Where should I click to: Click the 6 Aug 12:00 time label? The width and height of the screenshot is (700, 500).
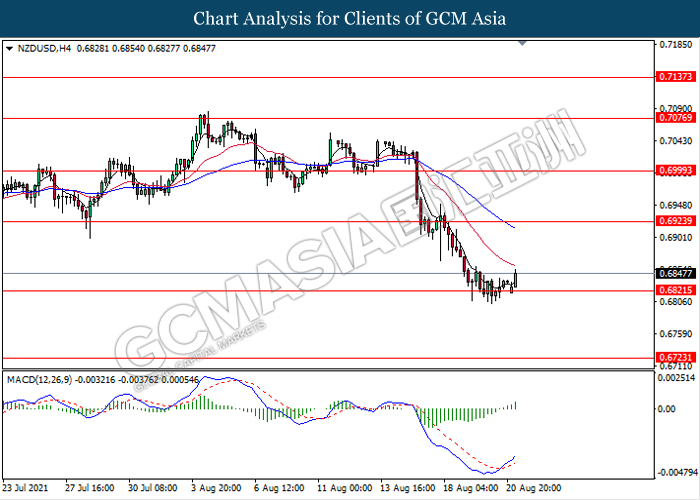279,488
